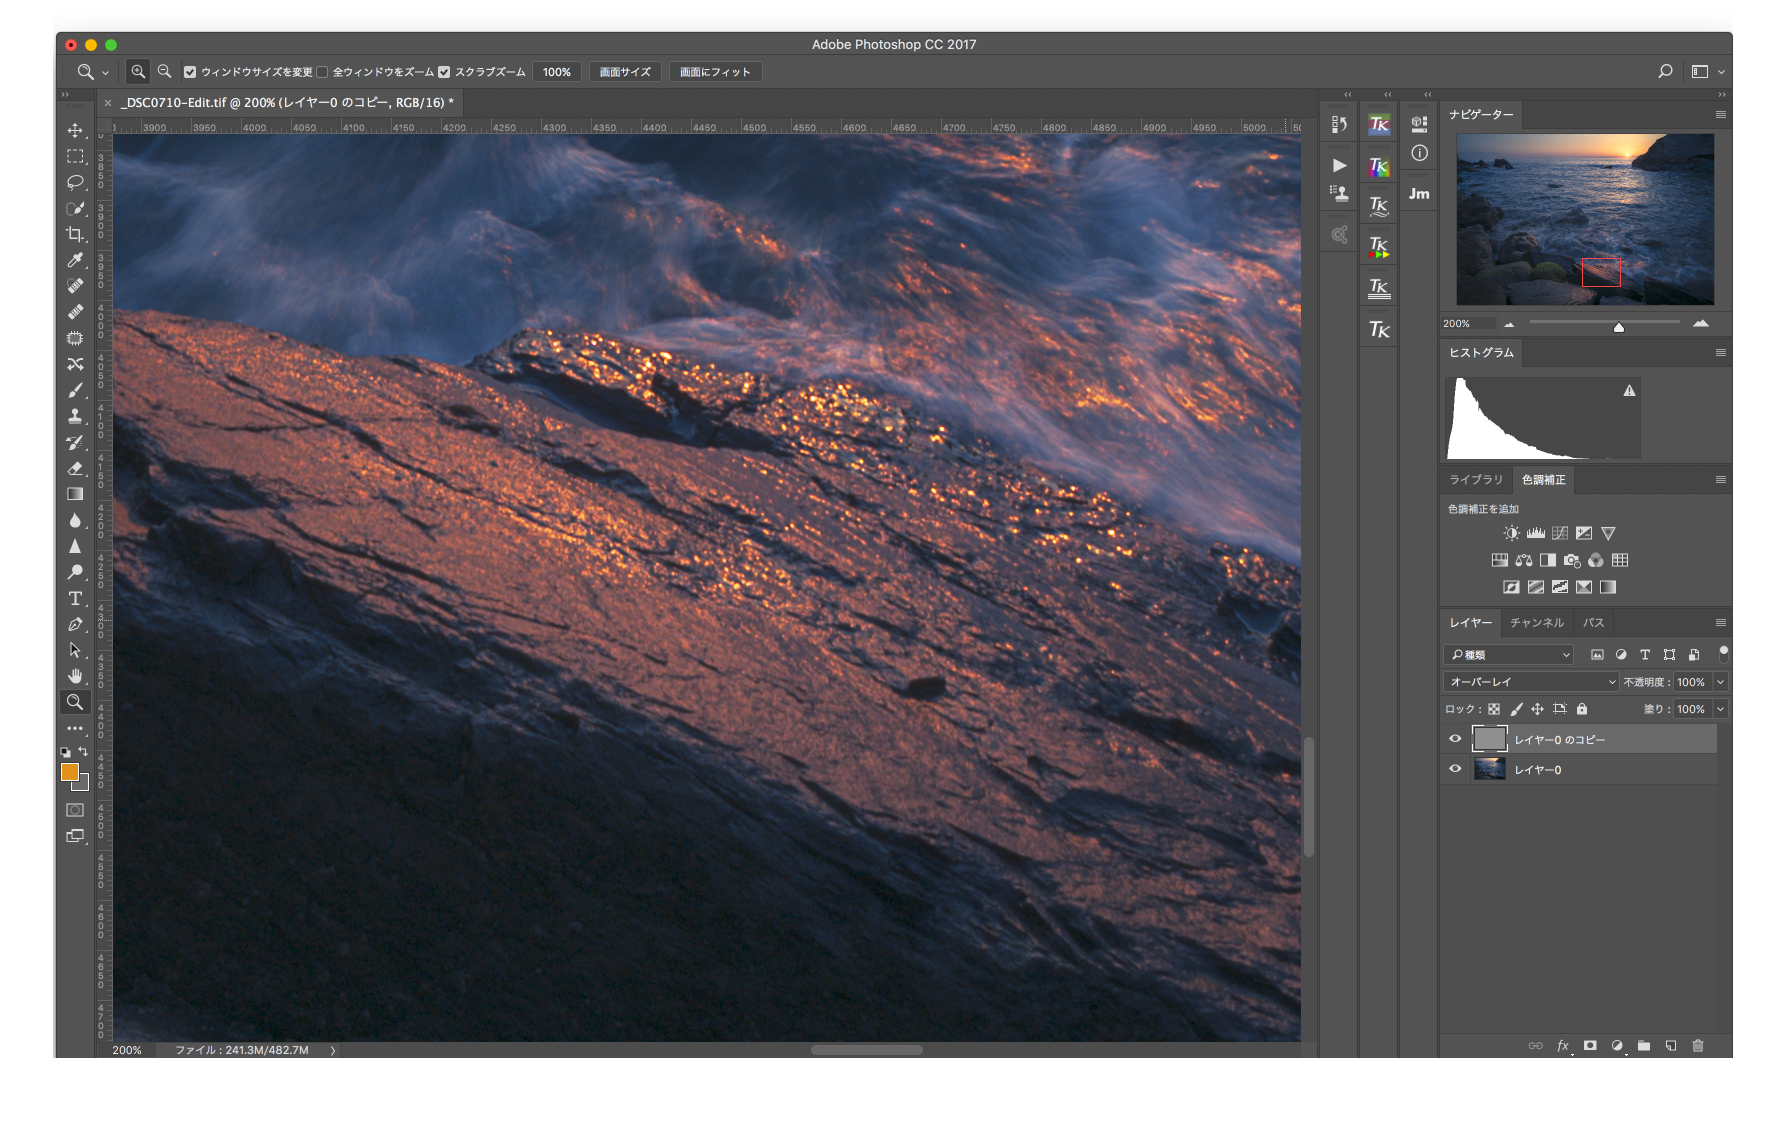Delete the selected layer with trash icon

[x=1697, y=1045]
